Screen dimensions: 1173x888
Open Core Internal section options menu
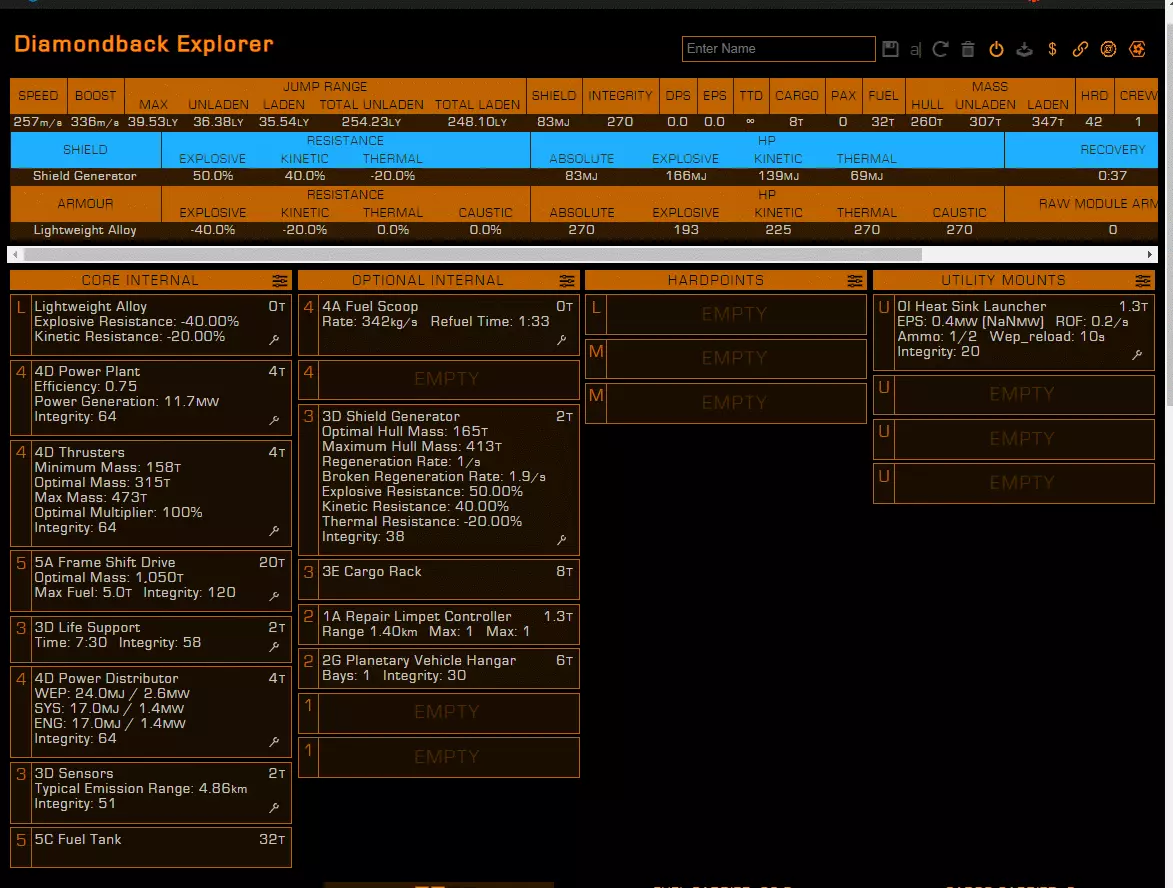(279, 281)
